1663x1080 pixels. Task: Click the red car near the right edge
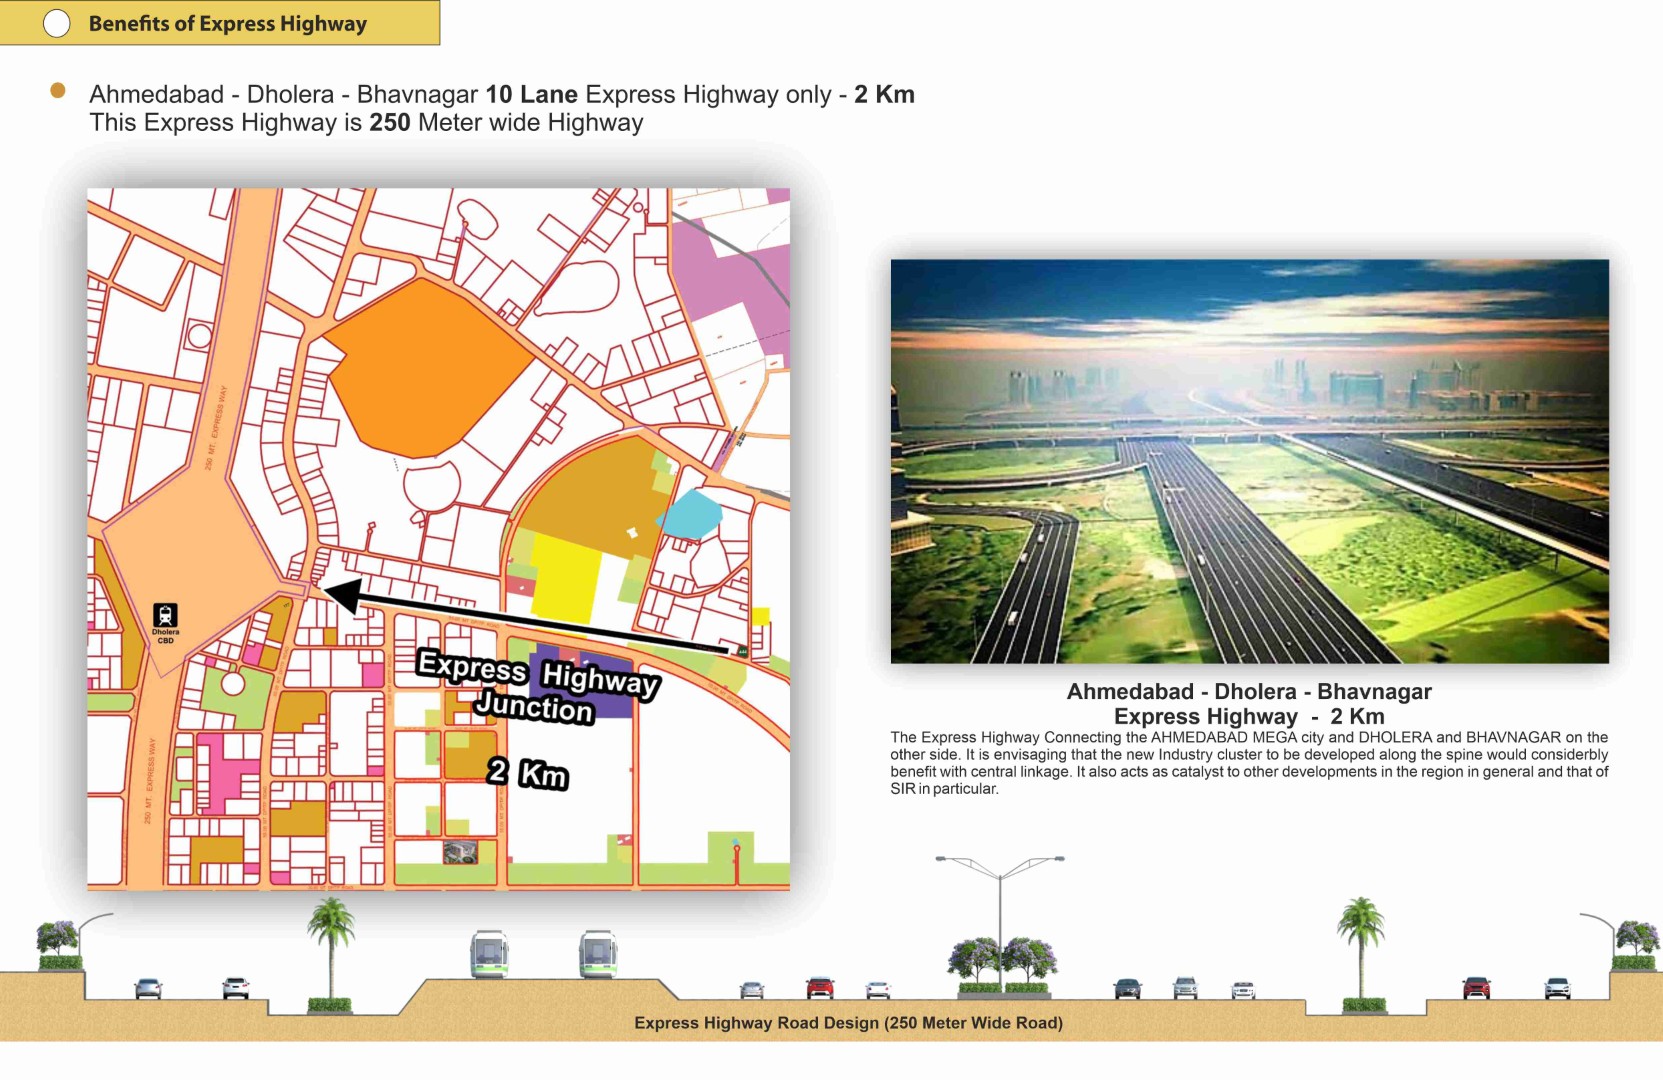[x=1476, y=988]
